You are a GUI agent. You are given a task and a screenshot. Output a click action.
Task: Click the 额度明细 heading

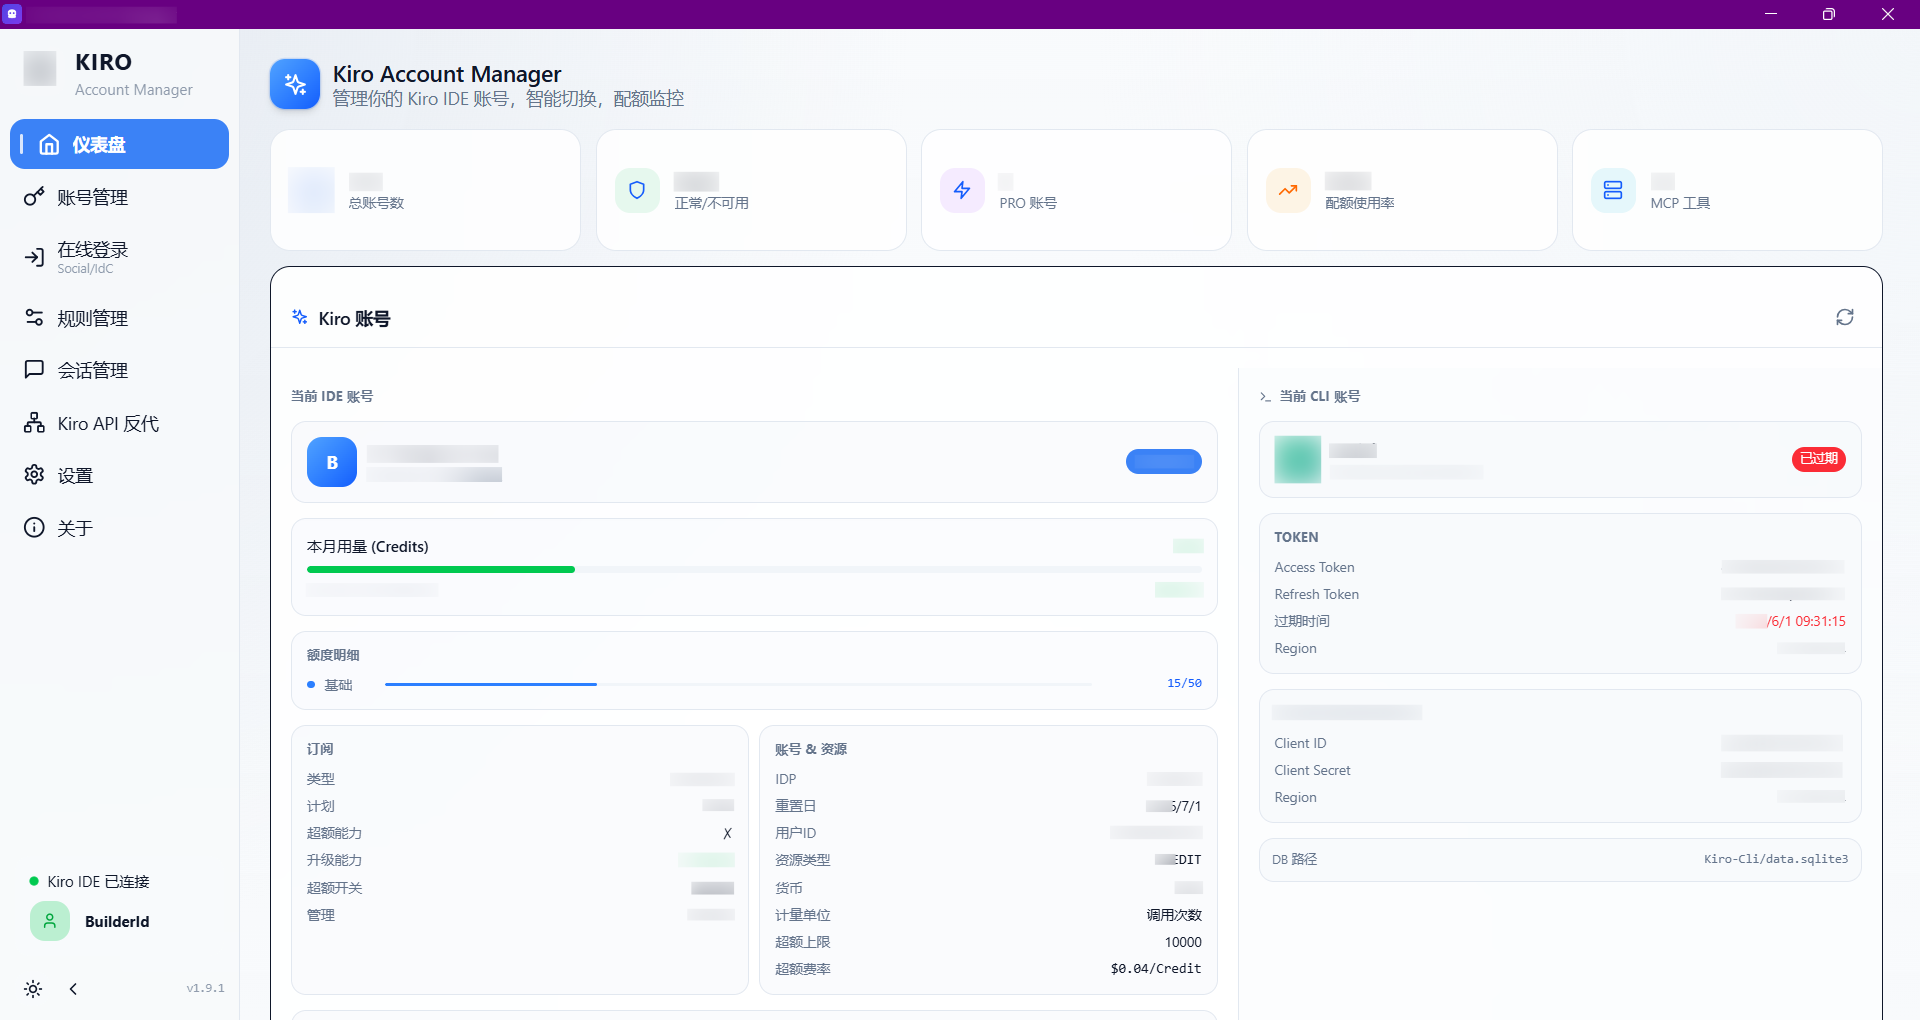(333, 655)
